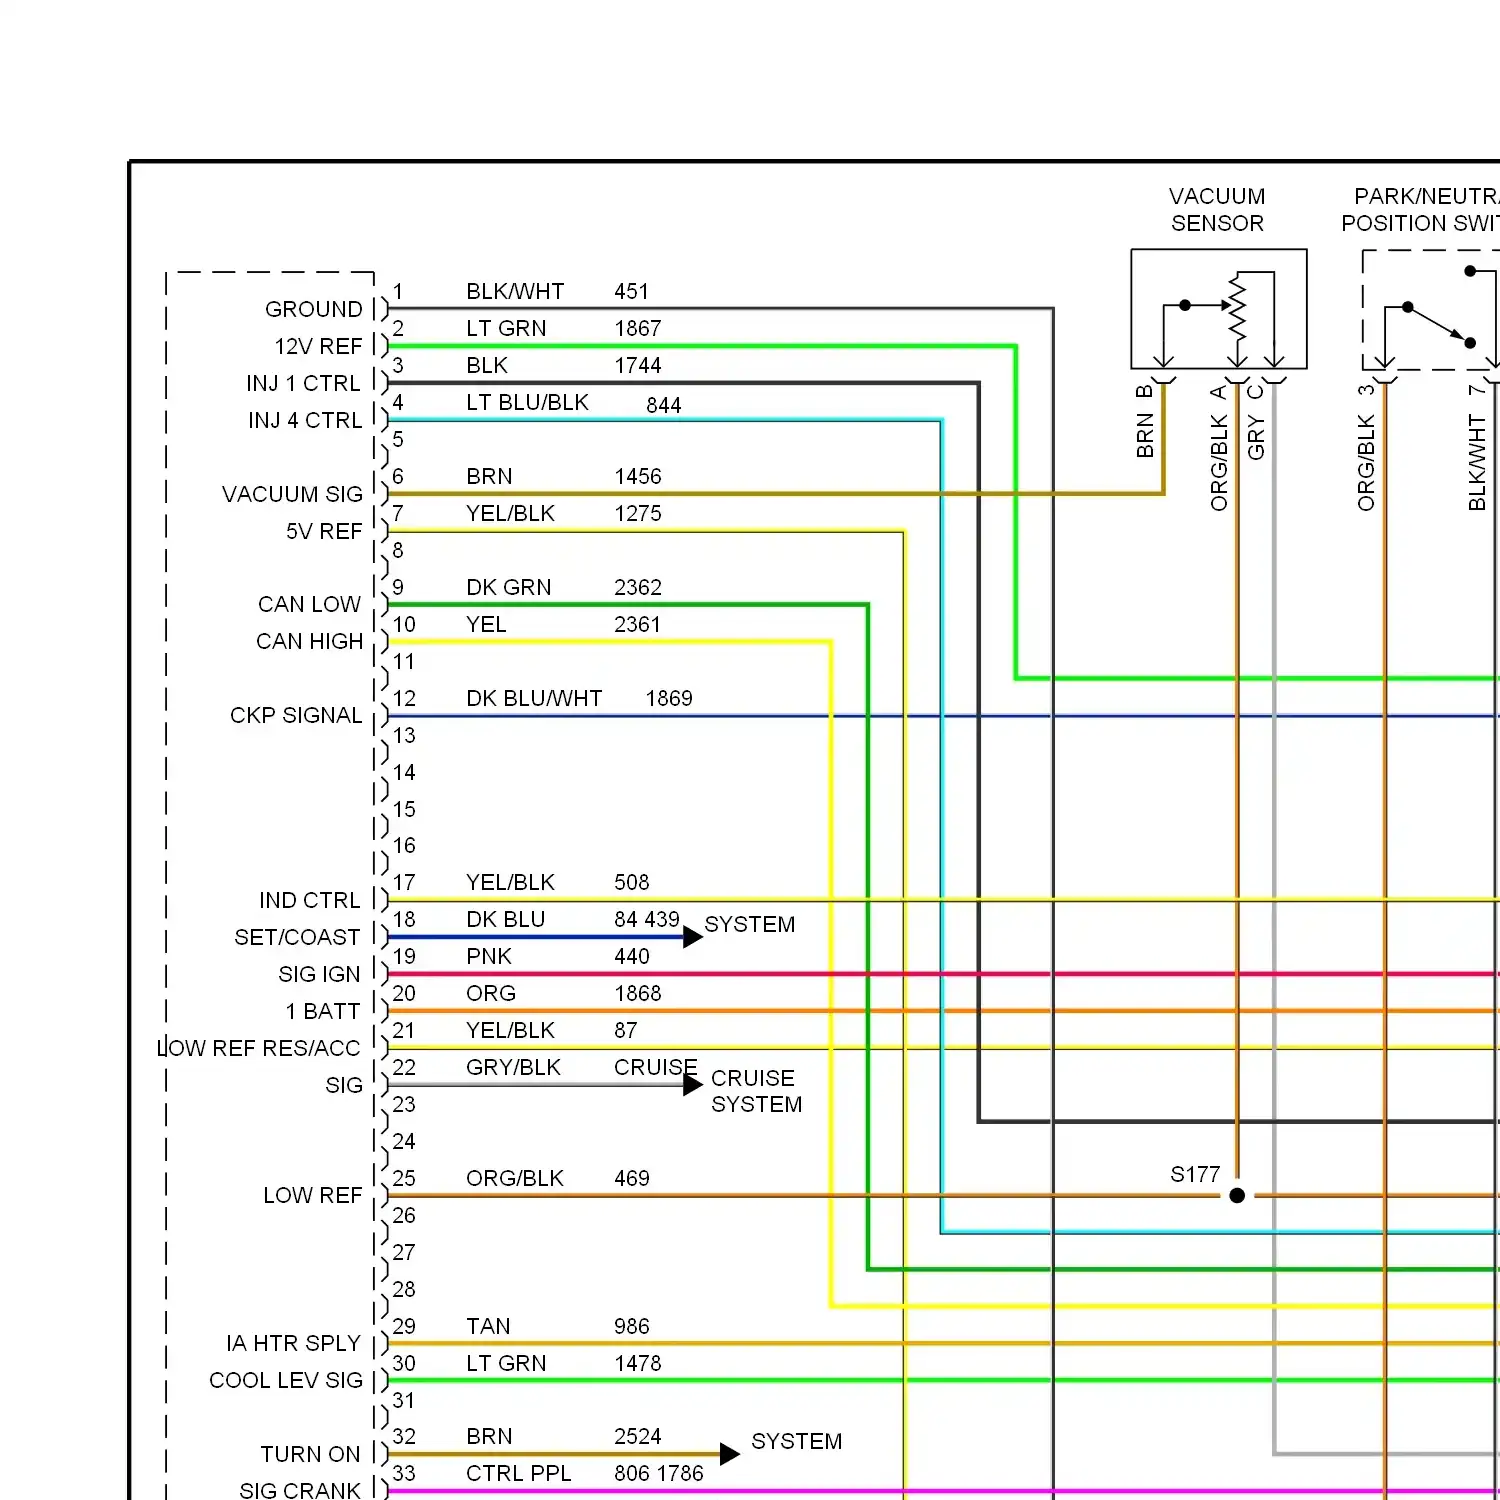
Task: Click circuit number 986
Action: click(632, 1326)
